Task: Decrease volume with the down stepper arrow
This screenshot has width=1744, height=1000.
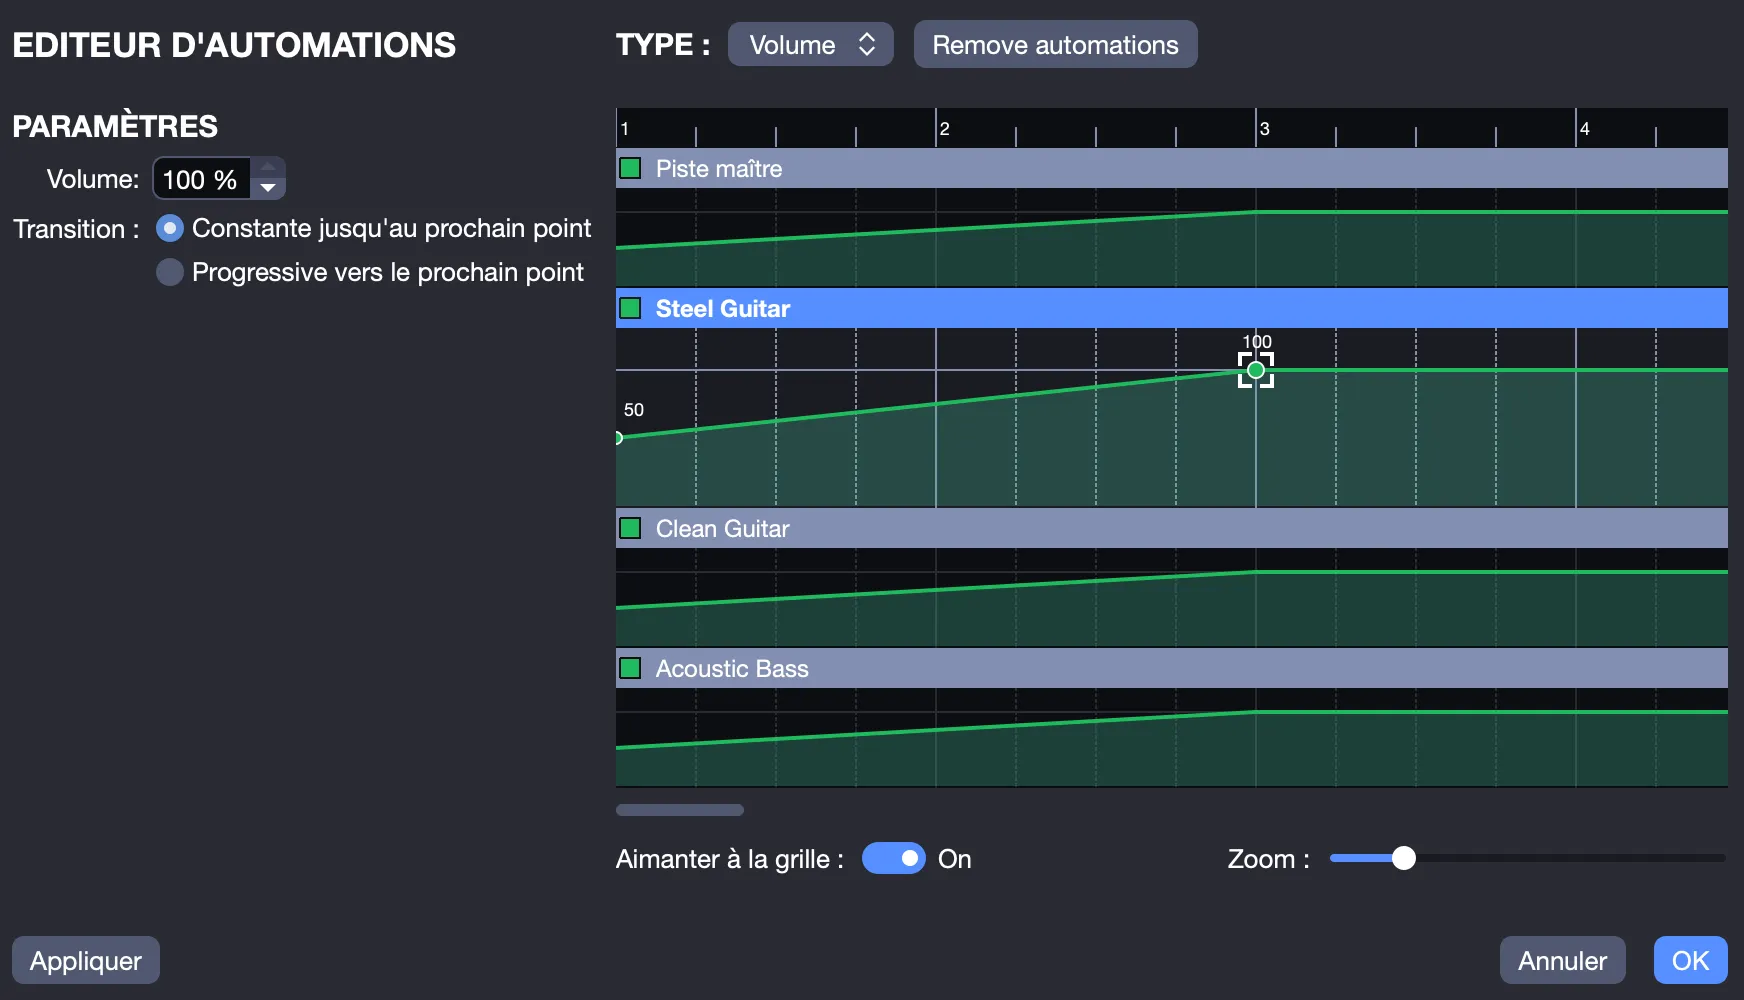Action: tap(268, 188)
